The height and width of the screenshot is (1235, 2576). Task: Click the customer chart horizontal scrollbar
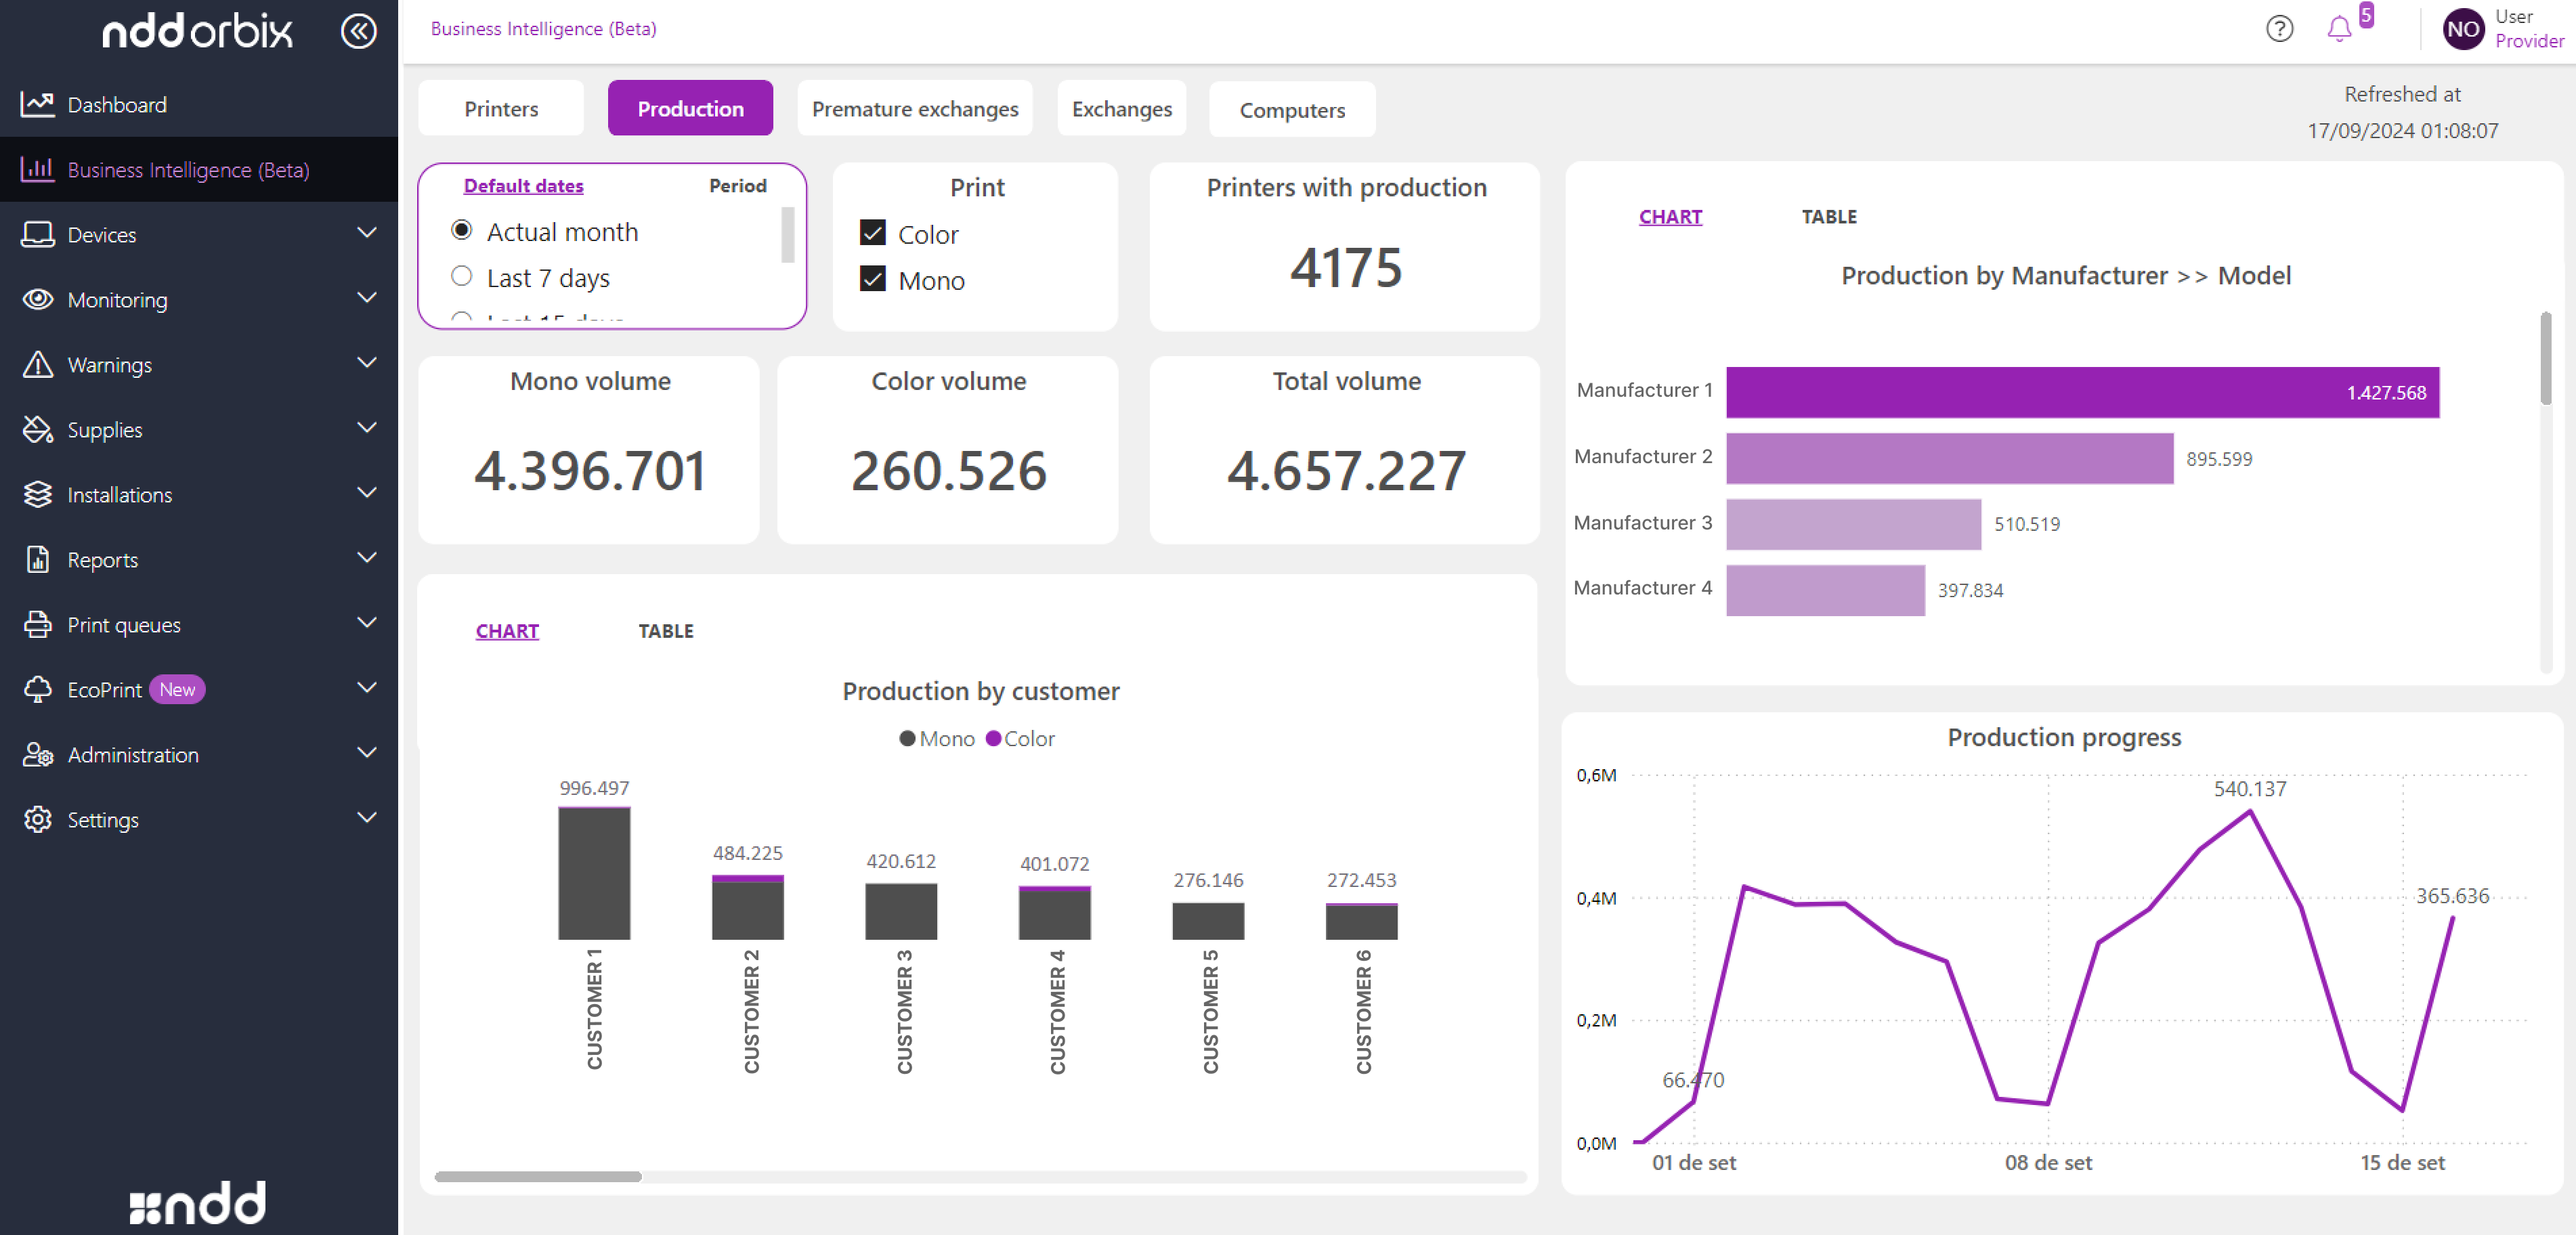pos(538,1176)
